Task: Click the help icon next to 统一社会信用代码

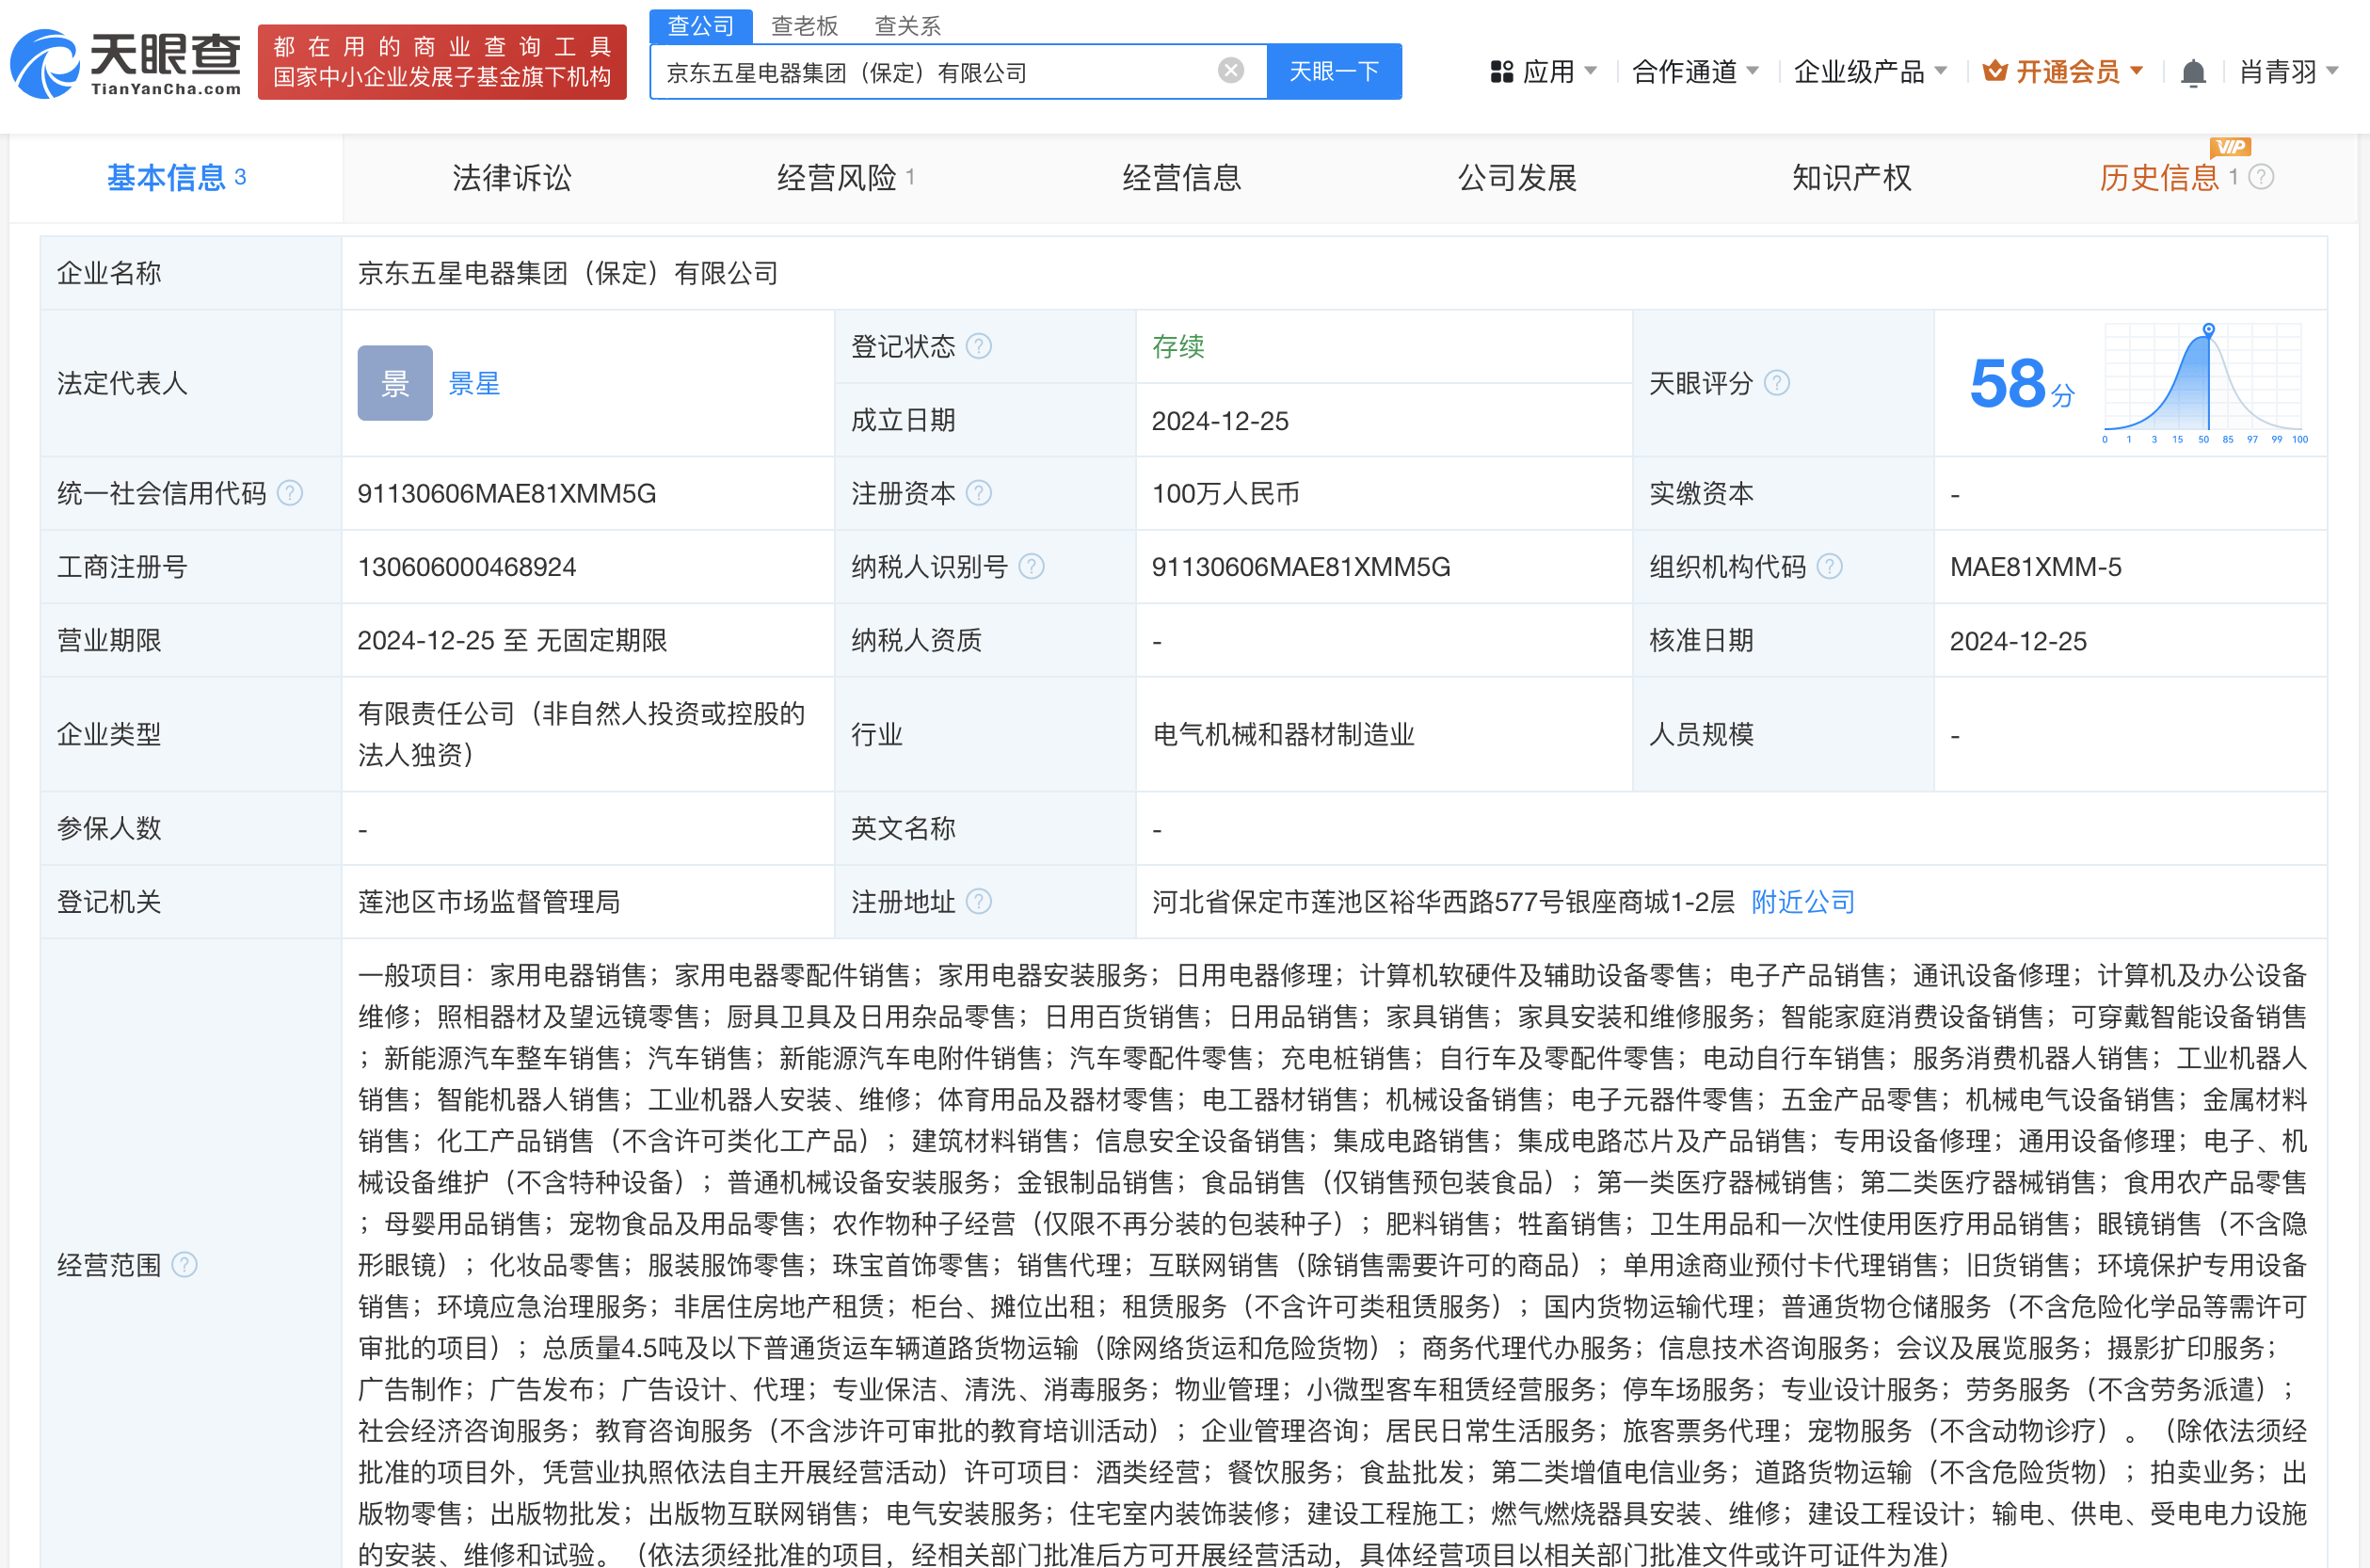Action: point(290,492)
